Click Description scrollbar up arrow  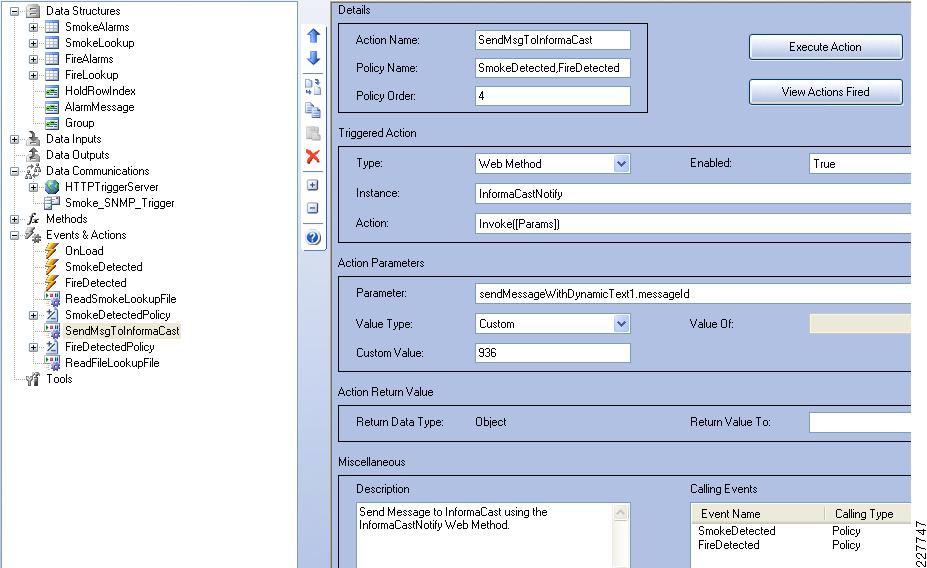pyautogui.click(x=621, y=512)
